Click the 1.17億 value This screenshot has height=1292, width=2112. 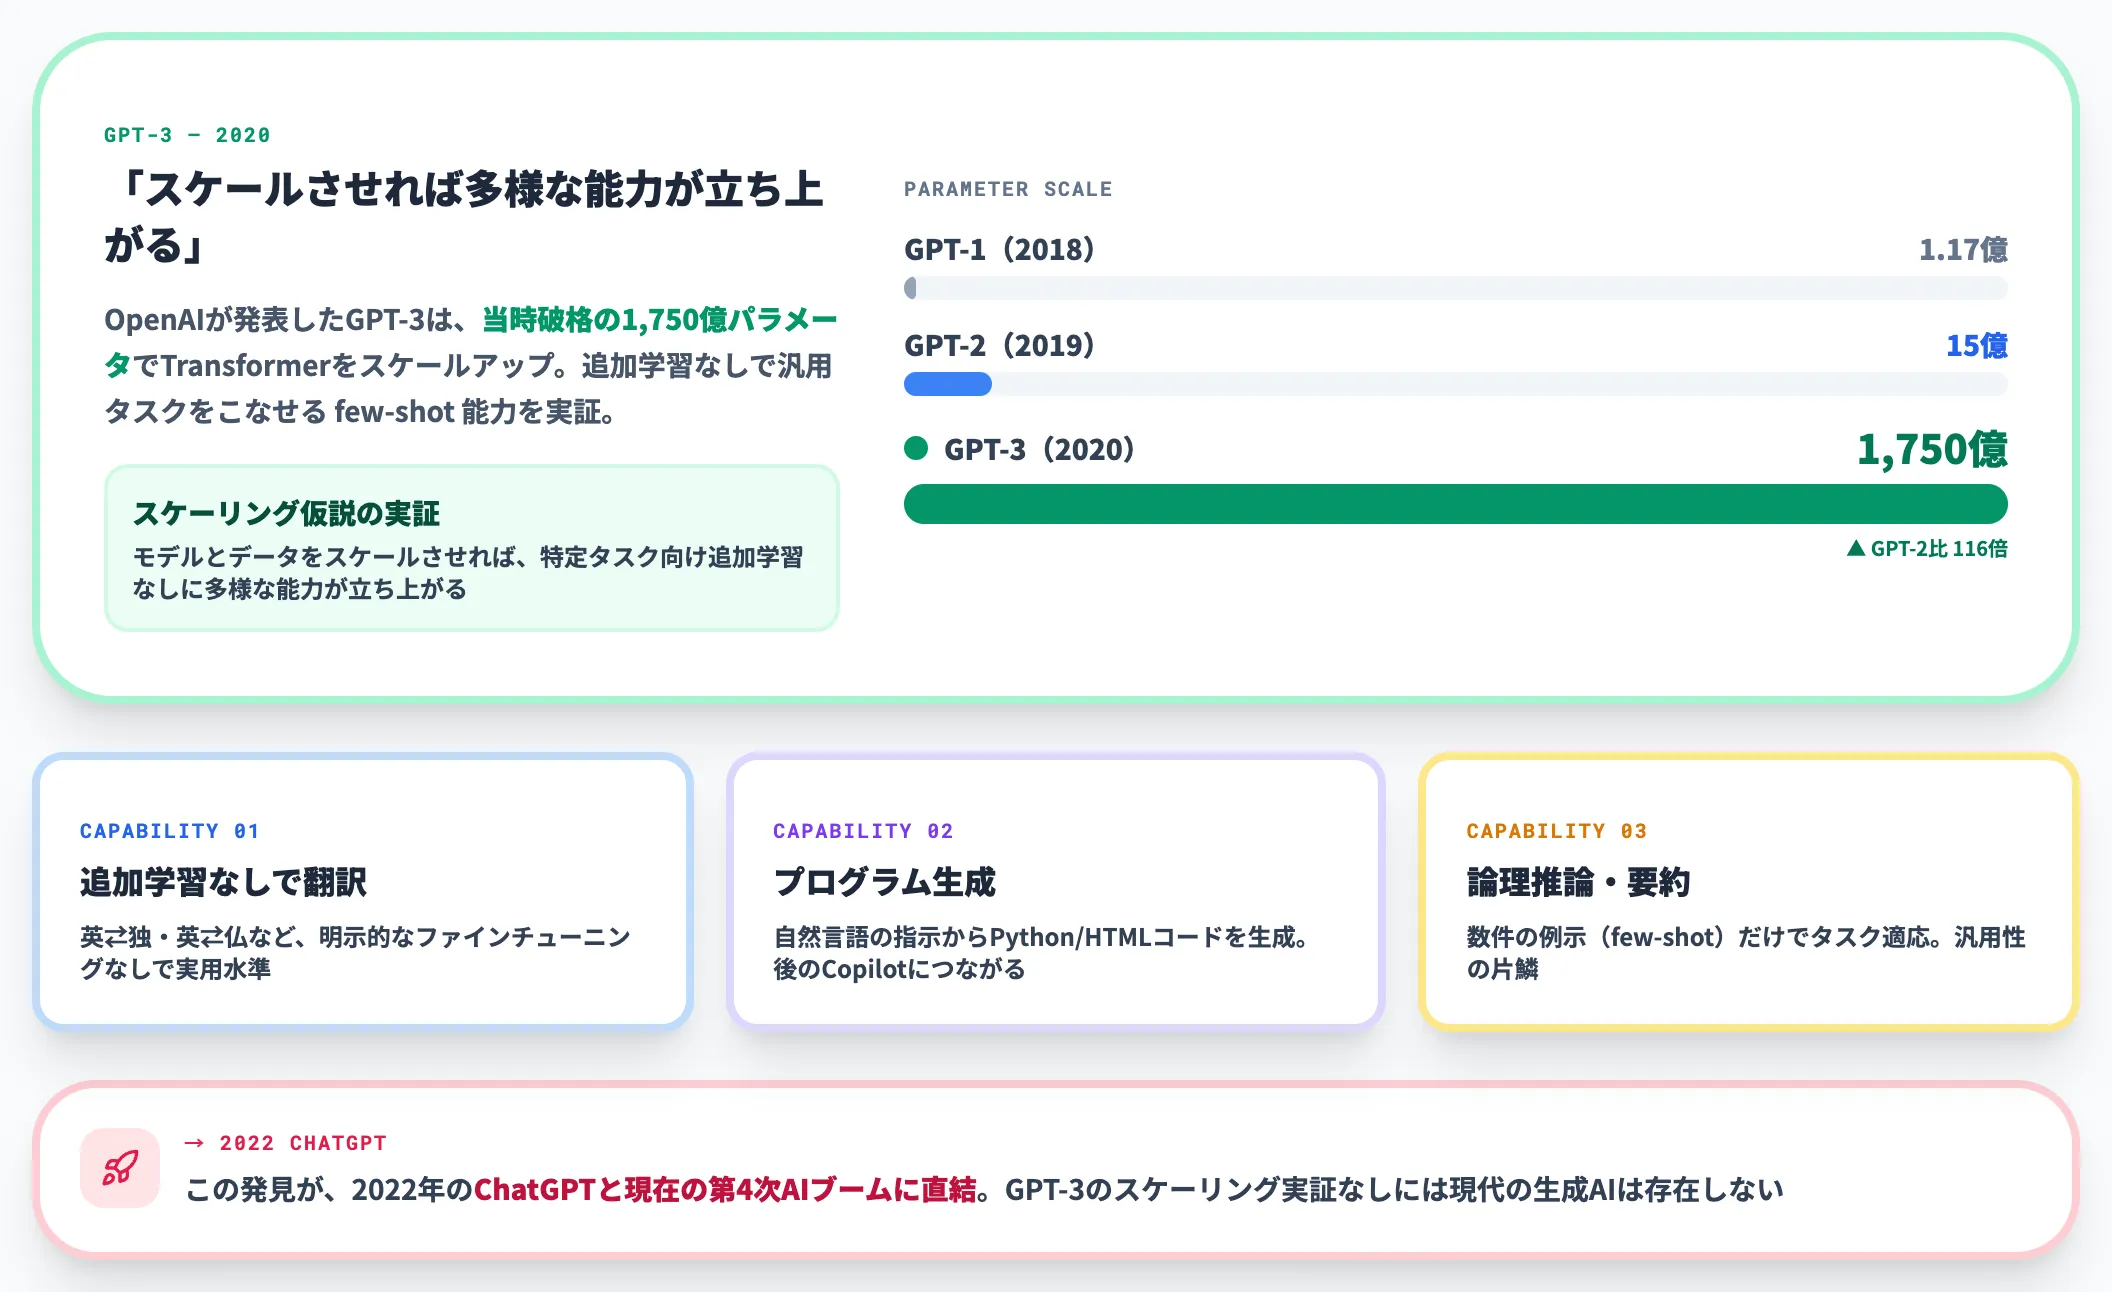pyautogui.click(x=1962, y=249)
